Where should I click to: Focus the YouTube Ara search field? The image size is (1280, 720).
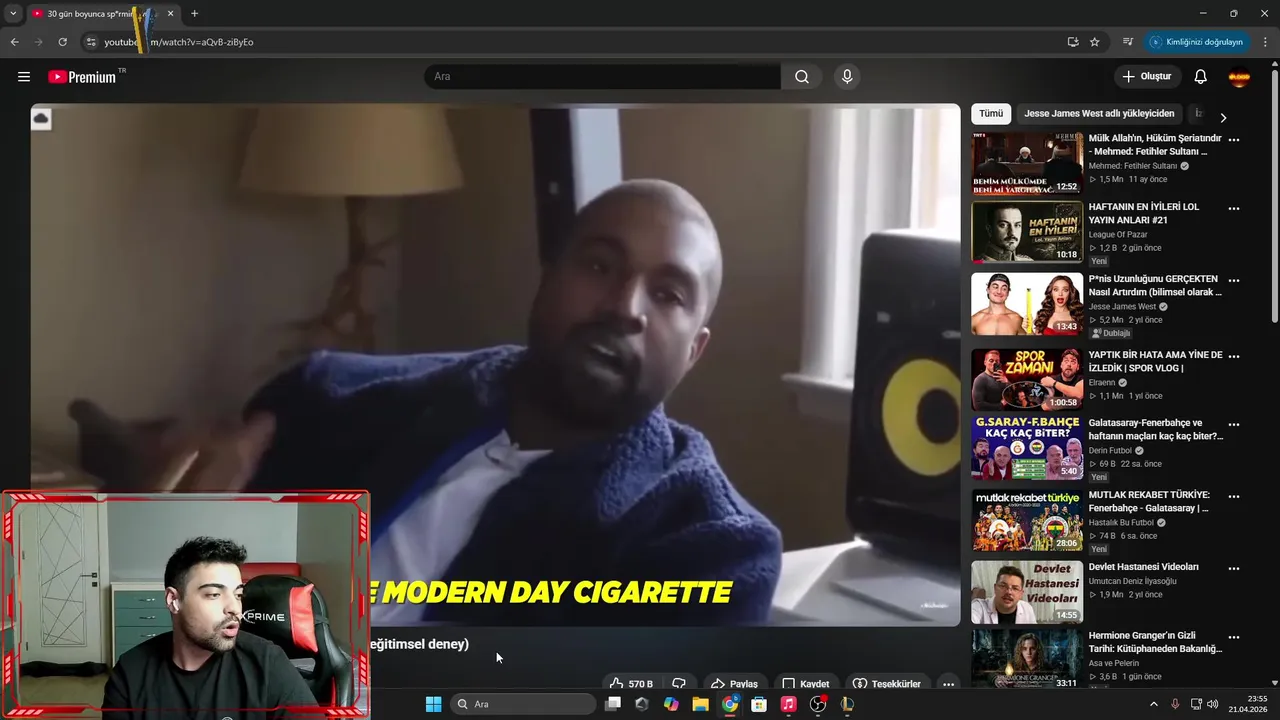[x=602, y=77]
